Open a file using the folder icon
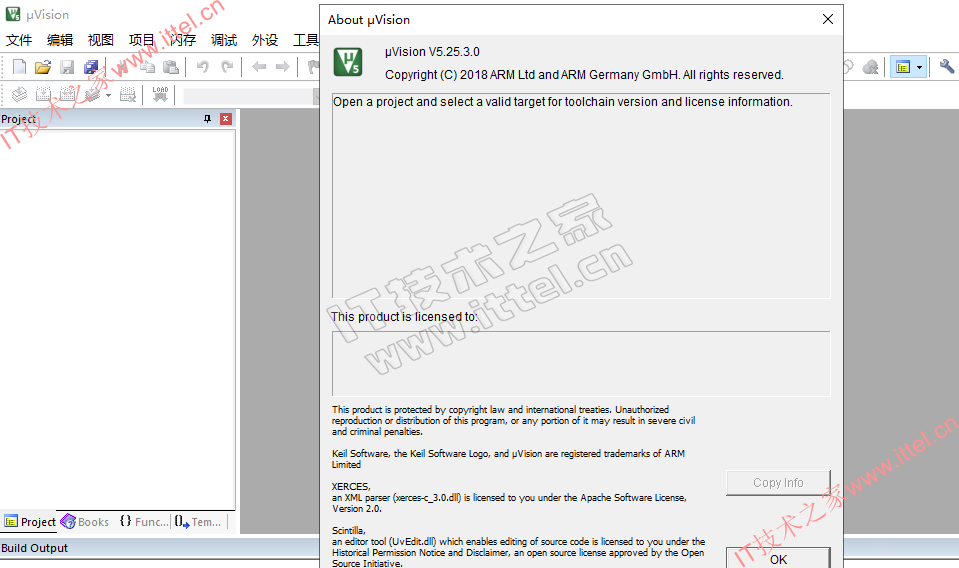This screenshot has width=959, height=568. tap(43, 67)
